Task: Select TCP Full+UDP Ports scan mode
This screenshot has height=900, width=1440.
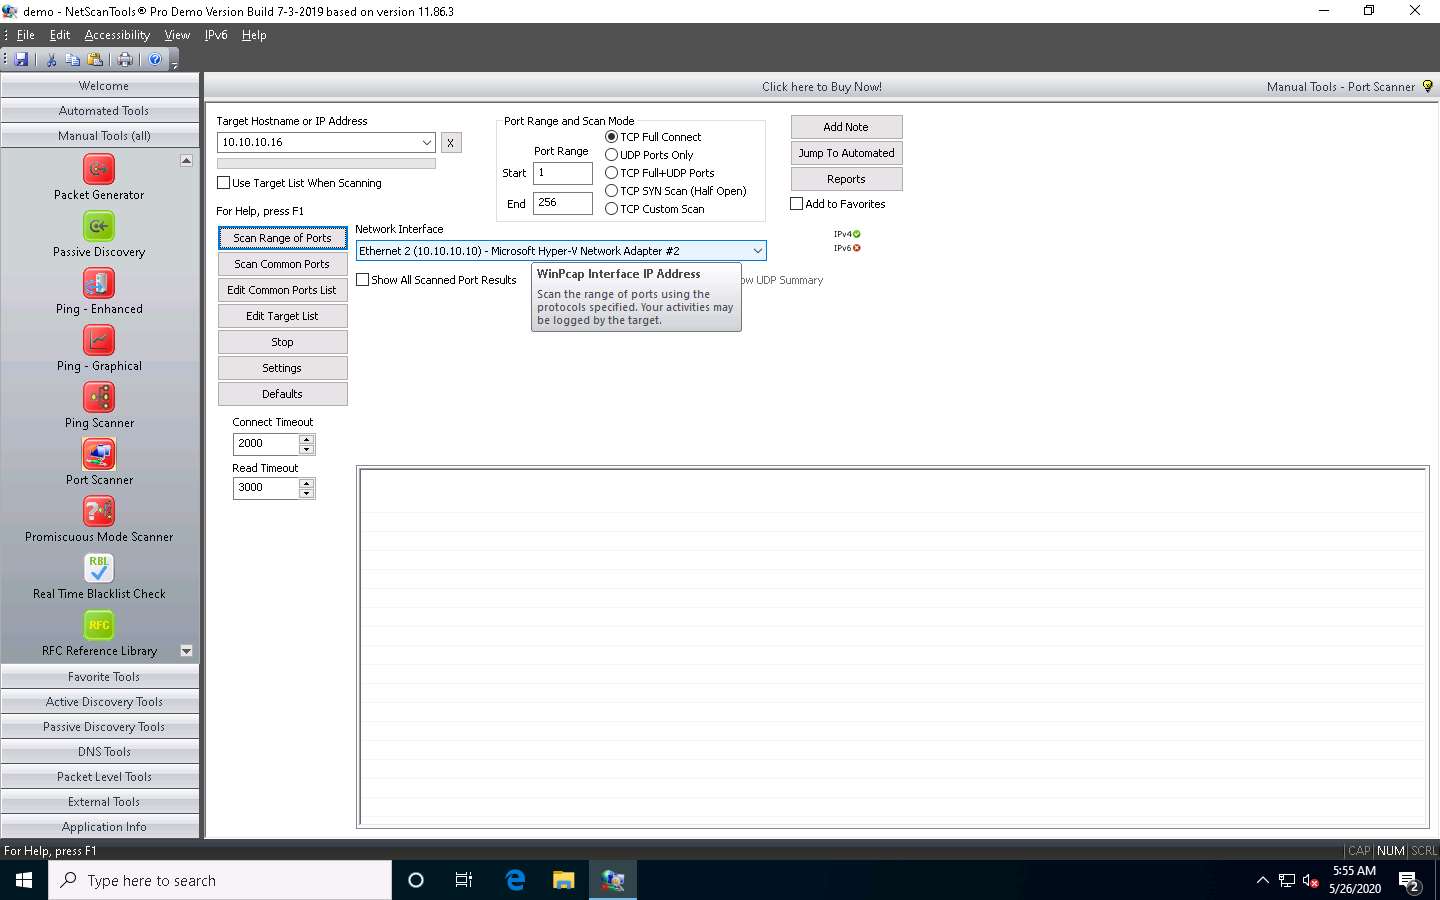Action: pos(611,173)
